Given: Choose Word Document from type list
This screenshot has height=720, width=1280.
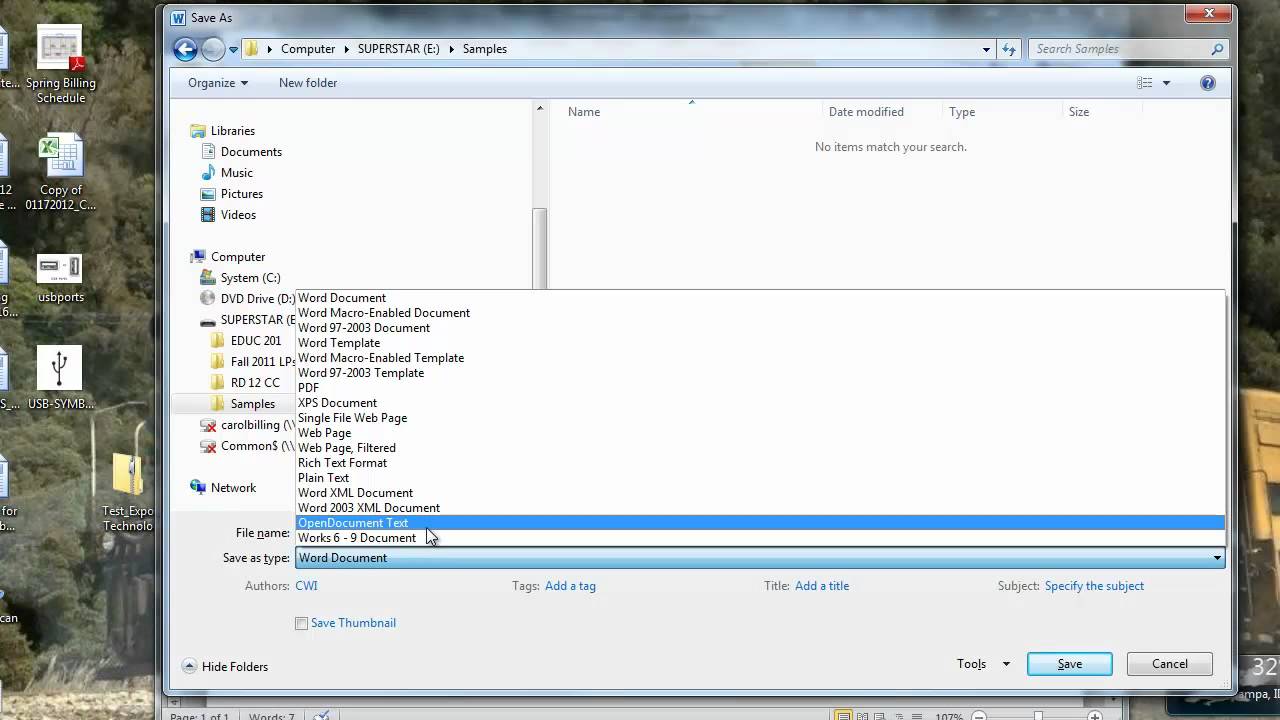Looking at the screenshot, I should coord(760,298).
